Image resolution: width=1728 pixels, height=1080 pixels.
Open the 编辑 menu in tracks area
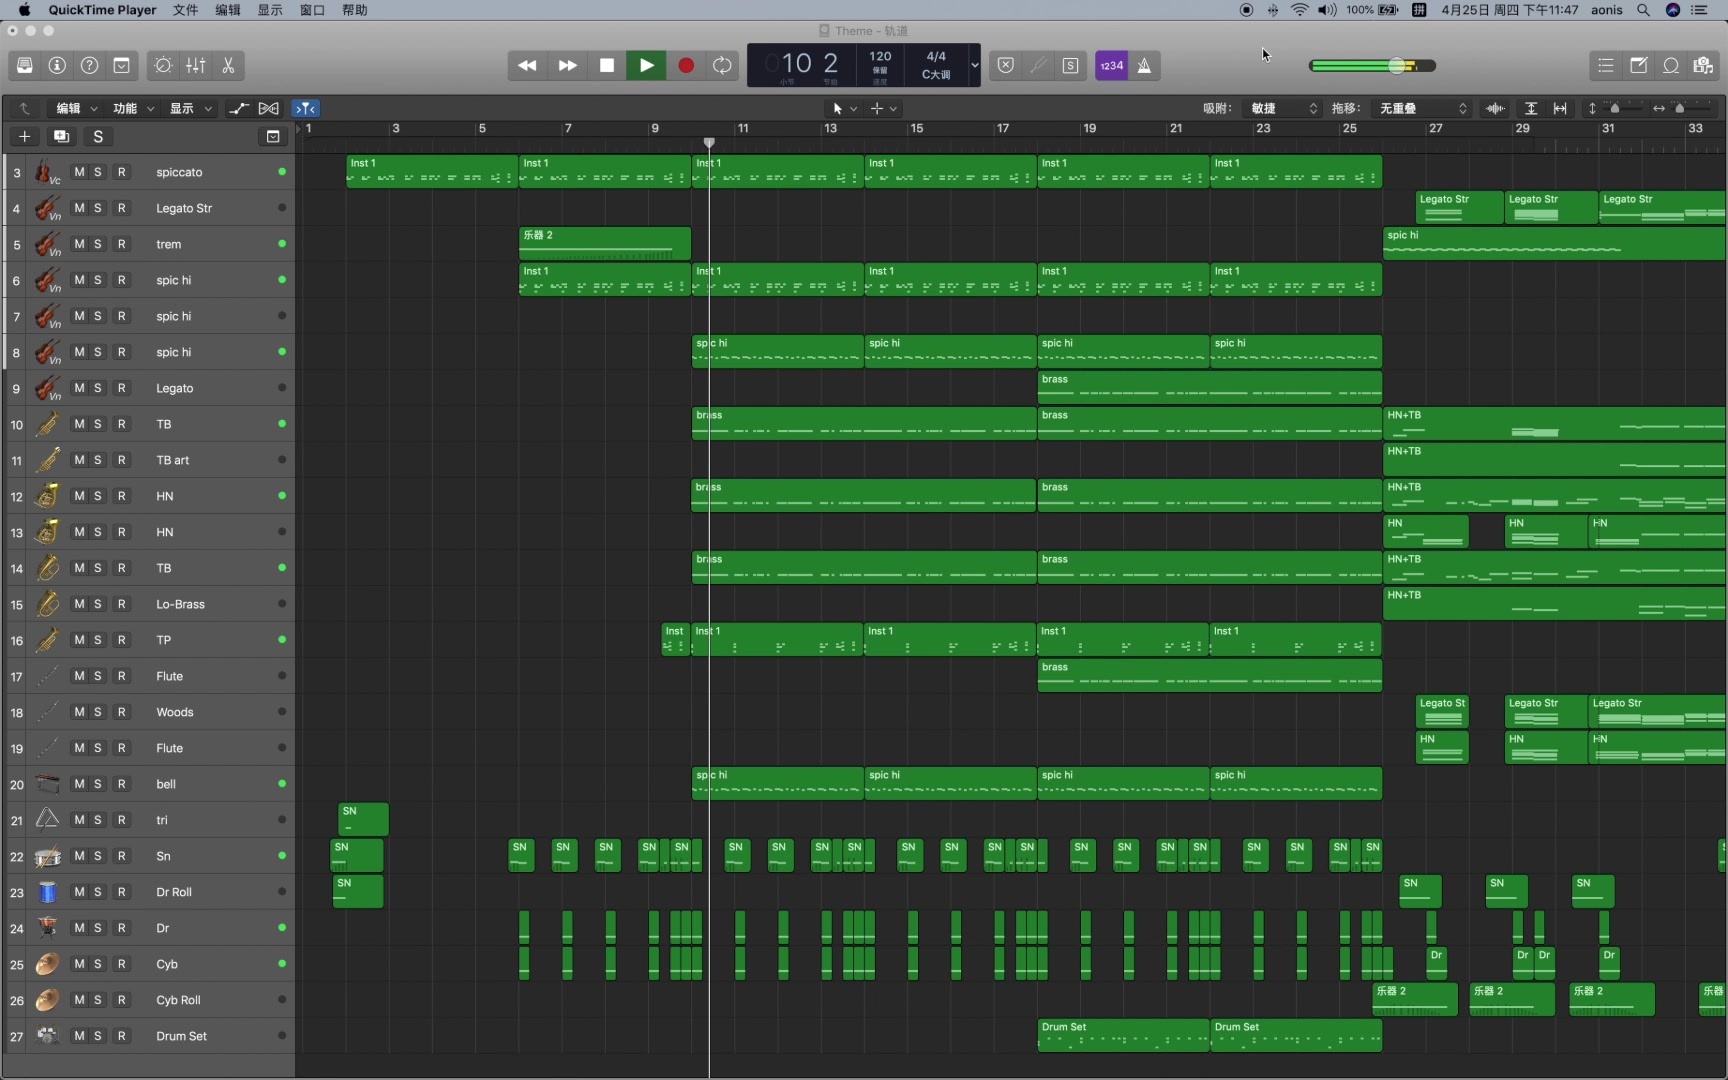(x=76, y=108)
